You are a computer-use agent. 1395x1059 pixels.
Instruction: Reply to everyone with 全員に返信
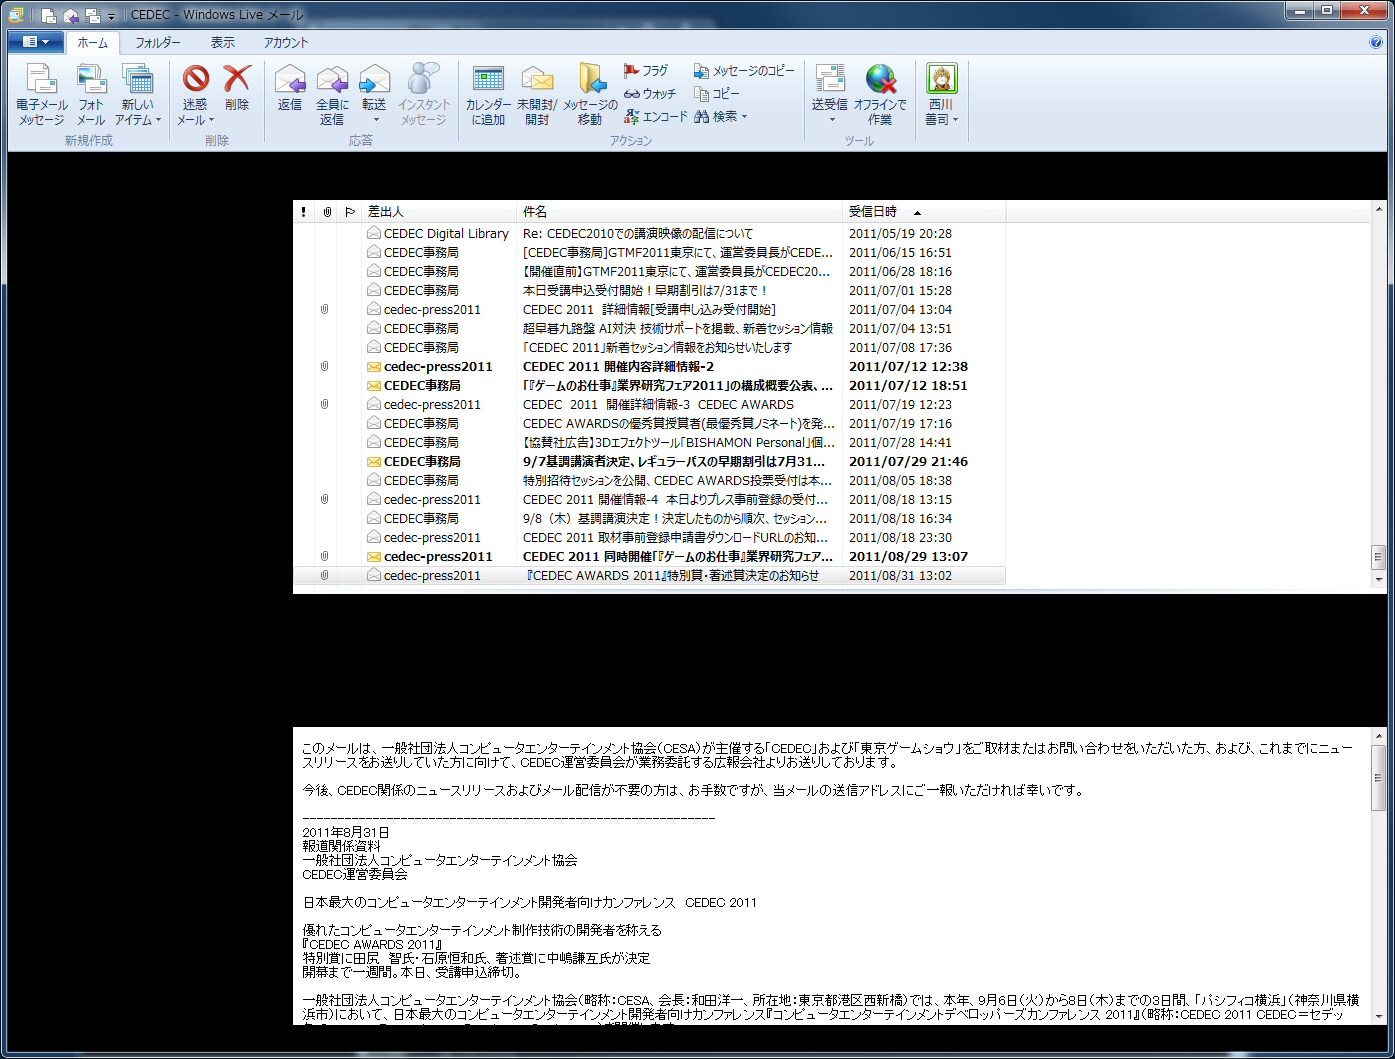coord(332,95)
